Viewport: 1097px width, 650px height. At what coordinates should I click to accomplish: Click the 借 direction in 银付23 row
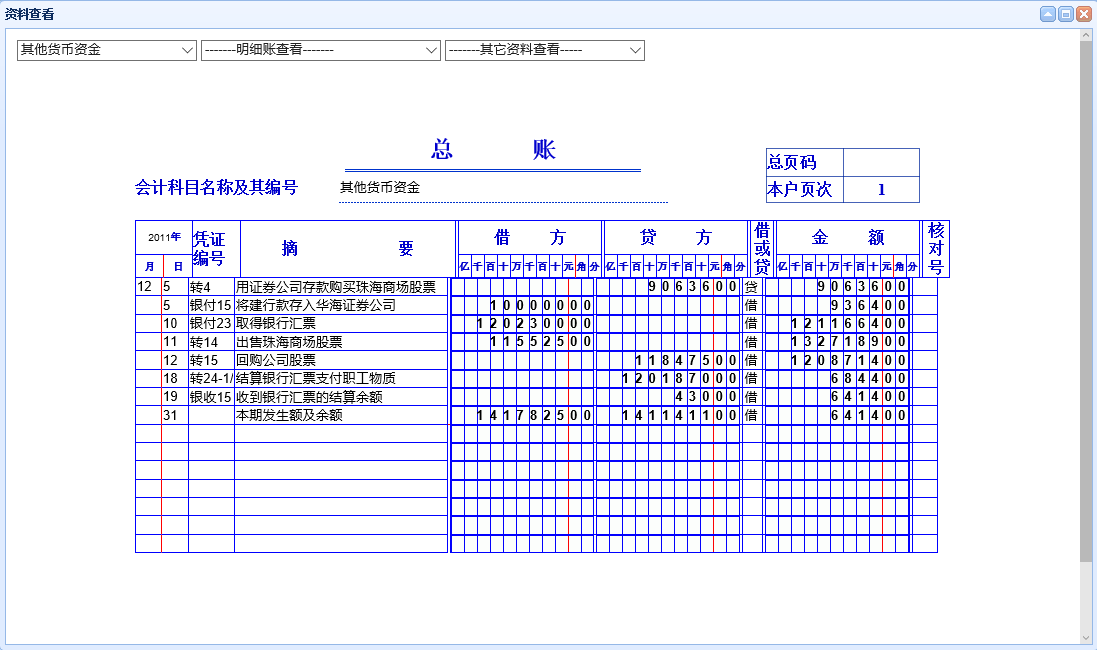click(751, 323)
